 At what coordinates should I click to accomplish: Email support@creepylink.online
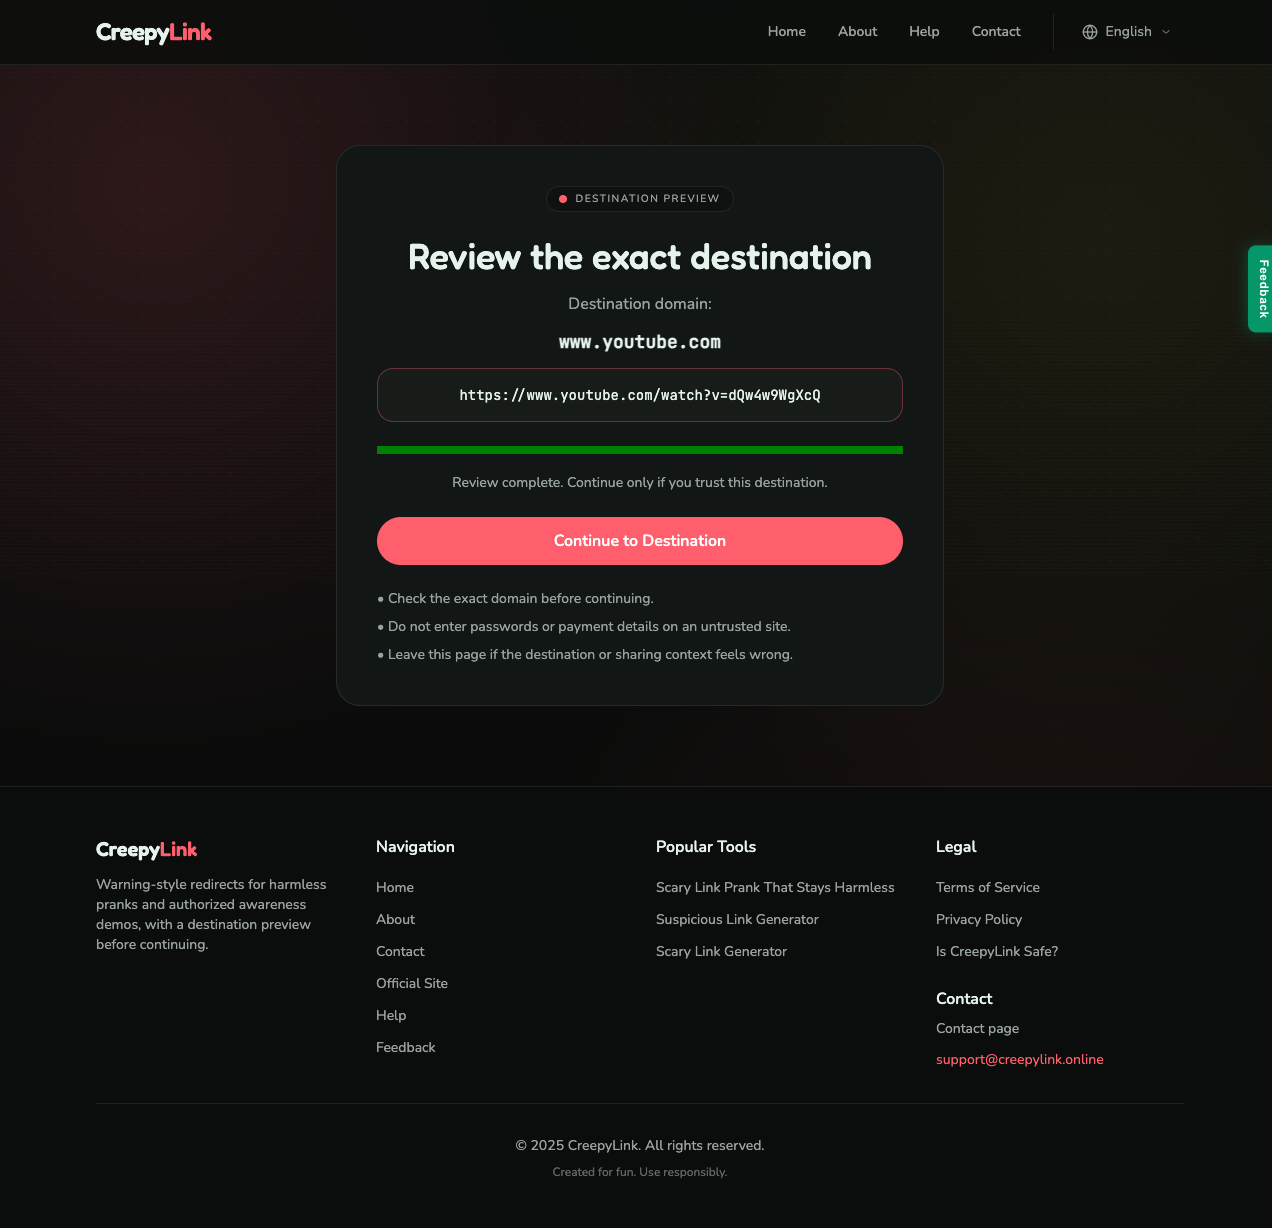[x=1020, y=1060]
